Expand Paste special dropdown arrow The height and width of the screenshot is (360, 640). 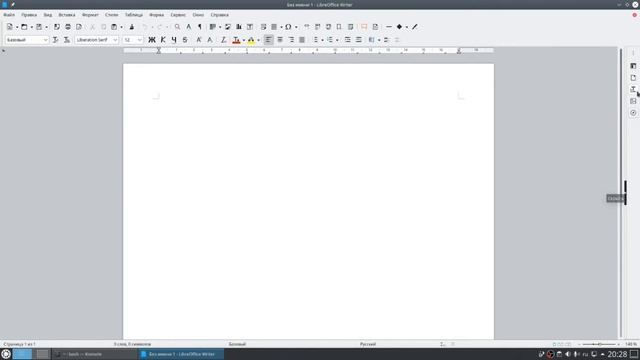(122, 27)
